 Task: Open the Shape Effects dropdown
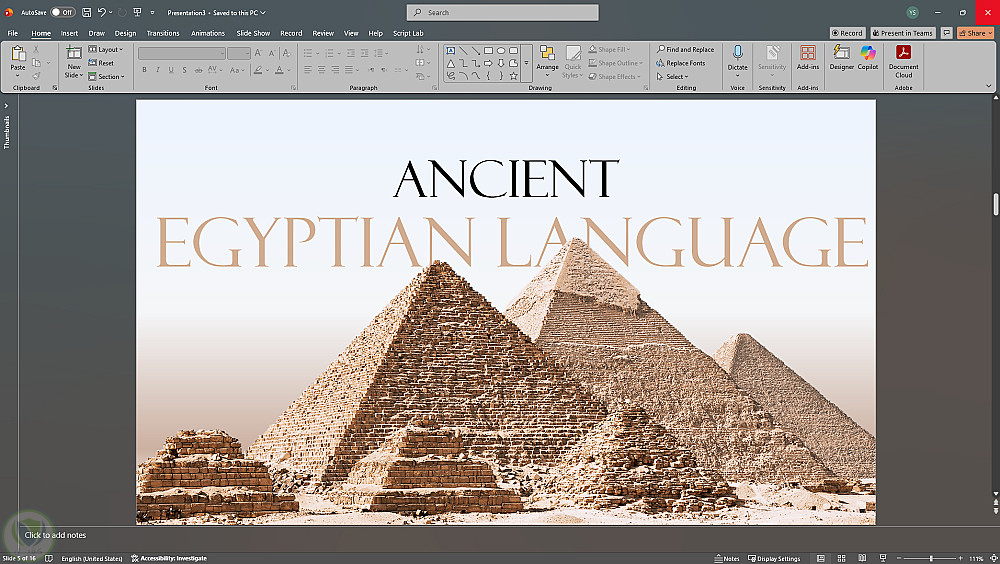click(614, 77)
